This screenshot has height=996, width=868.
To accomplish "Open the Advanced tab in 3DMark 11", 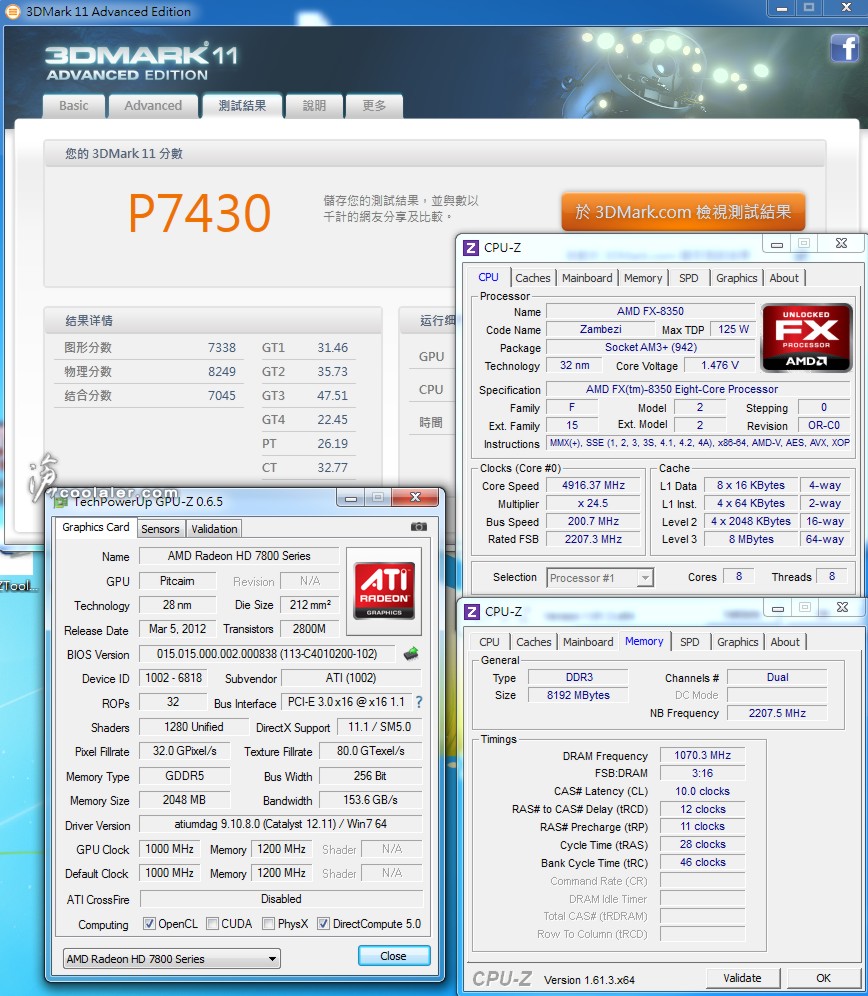I will click(x=153, y=106).
